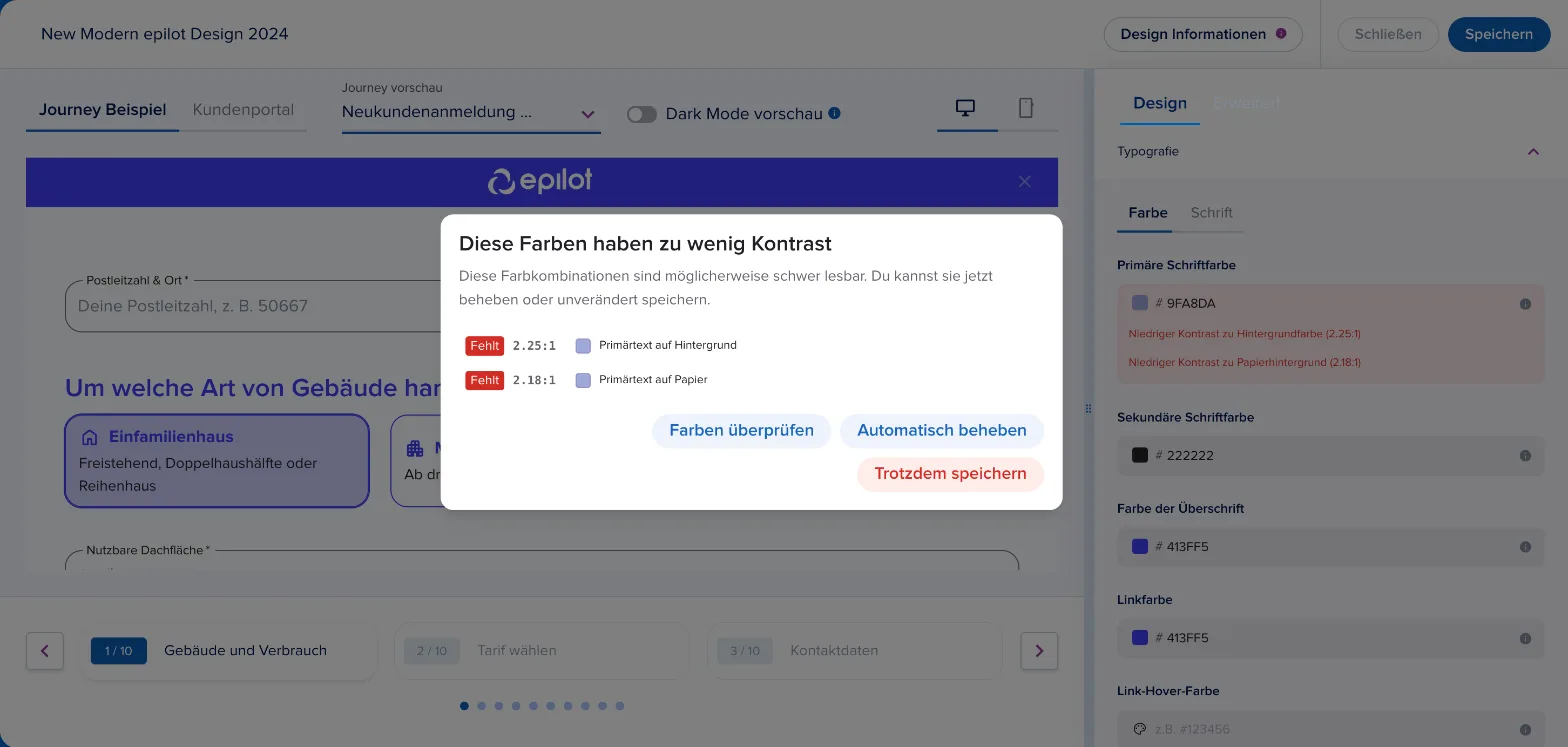This screenshot has width=1568, height=747.
Task: Click the info icon for Primäre Schriftfarbe
Action: (1525, 304)
